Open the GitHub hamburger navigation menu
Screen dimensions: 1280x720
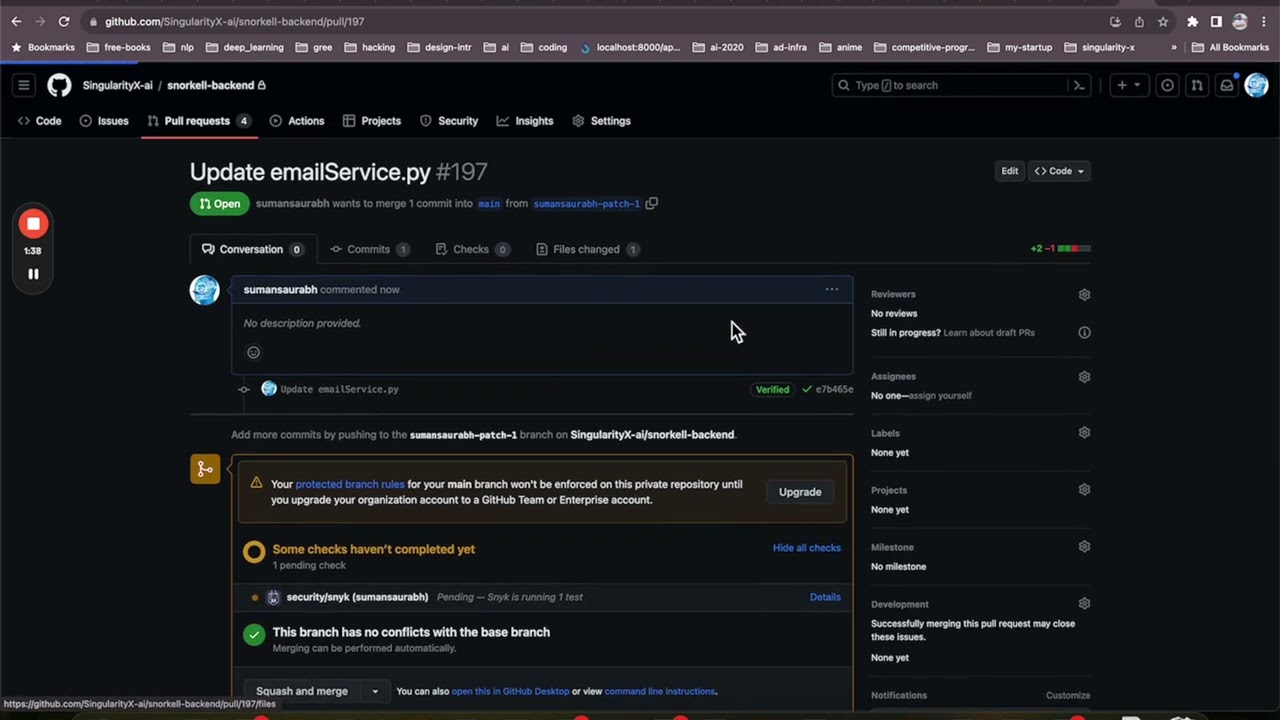[x=24, y=85]
